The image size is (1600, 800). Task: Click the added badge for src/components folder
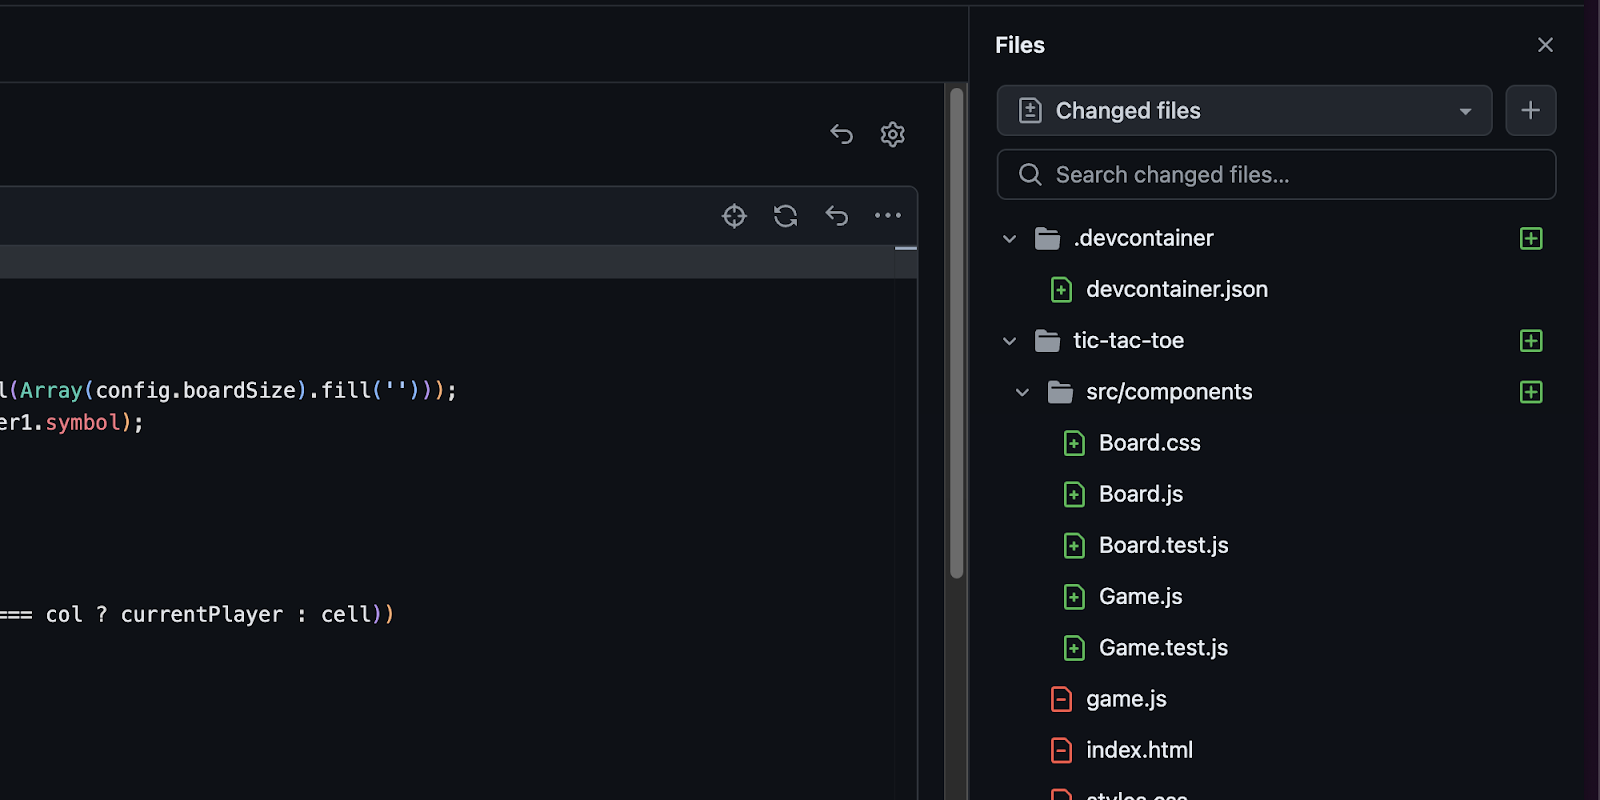click(1531, 391)
